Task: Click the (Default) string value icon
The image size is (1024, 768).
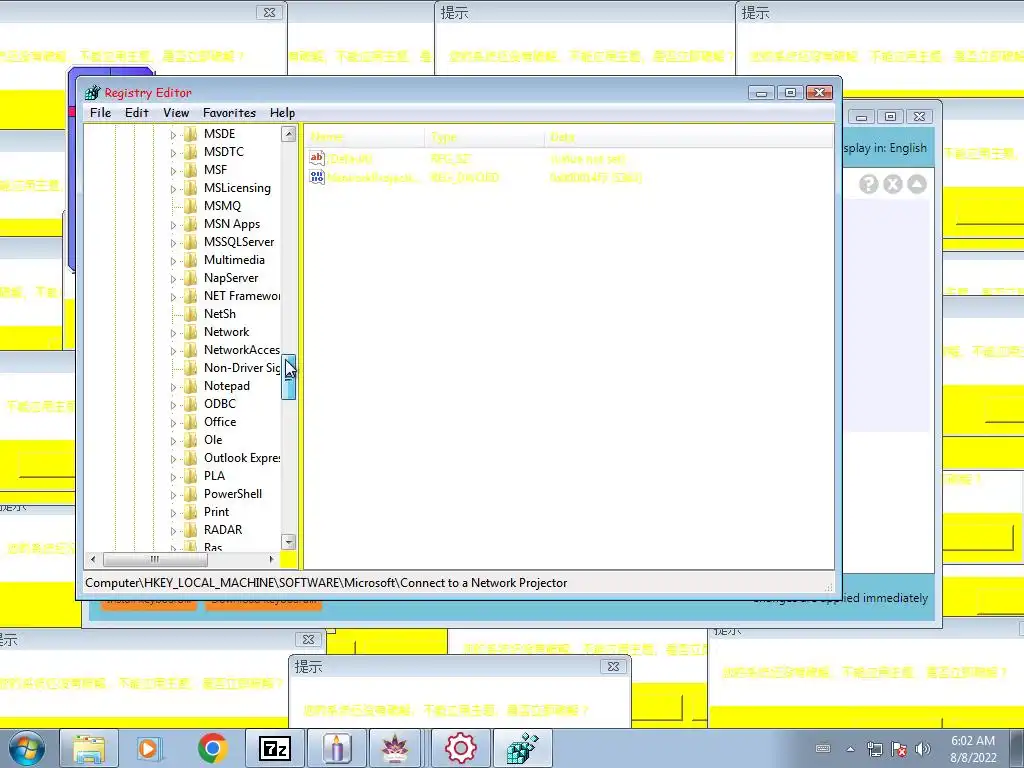Action: (317, 158)
